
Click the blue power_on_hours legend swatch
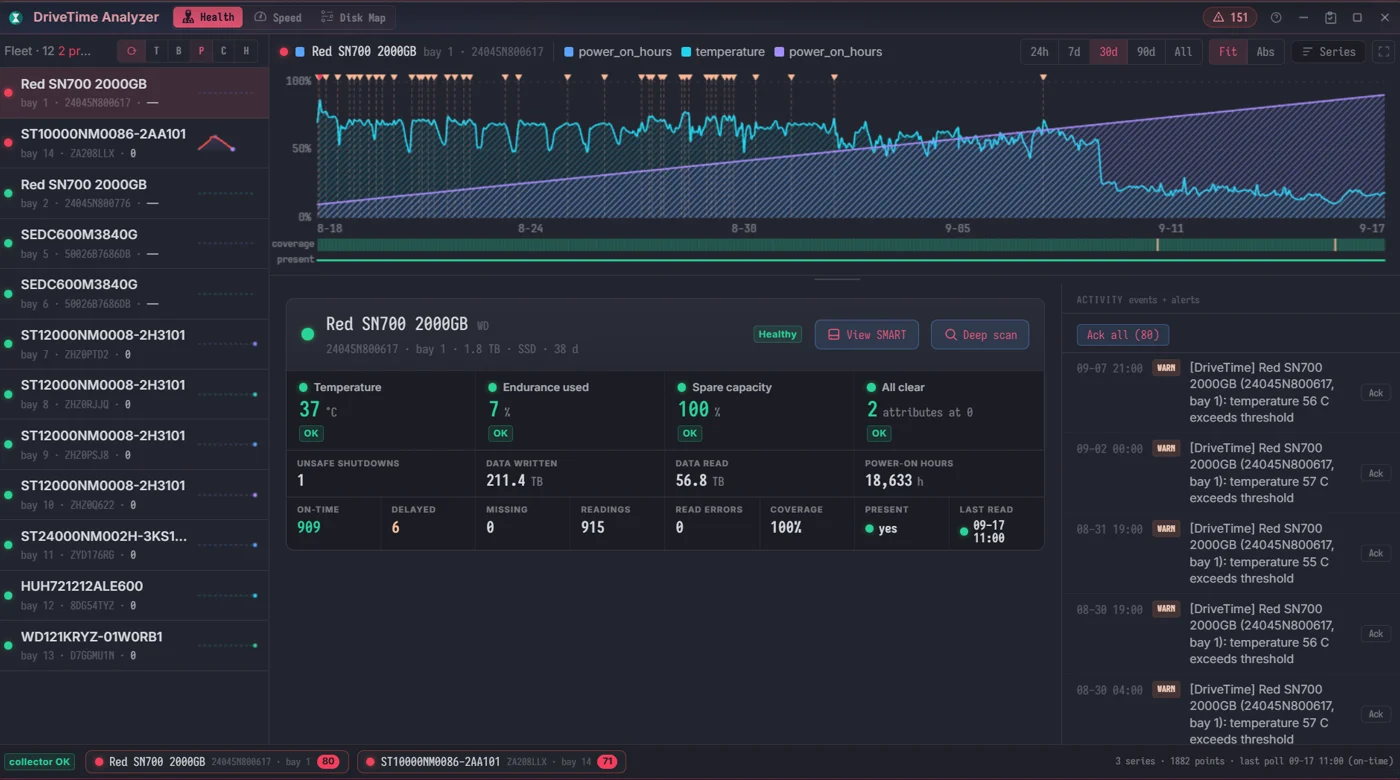tap(569, 52)
